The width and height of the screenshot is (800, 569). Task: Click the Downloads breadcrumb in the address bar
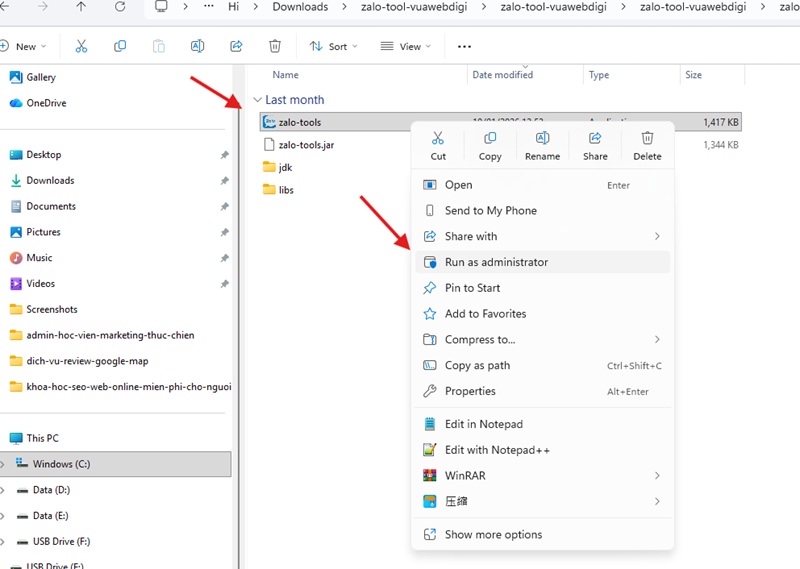300,7
